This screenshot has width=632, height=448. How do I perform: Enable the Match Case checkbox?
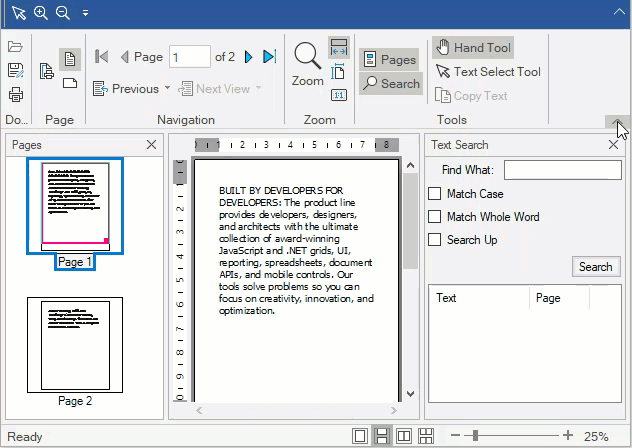(435, 194)
